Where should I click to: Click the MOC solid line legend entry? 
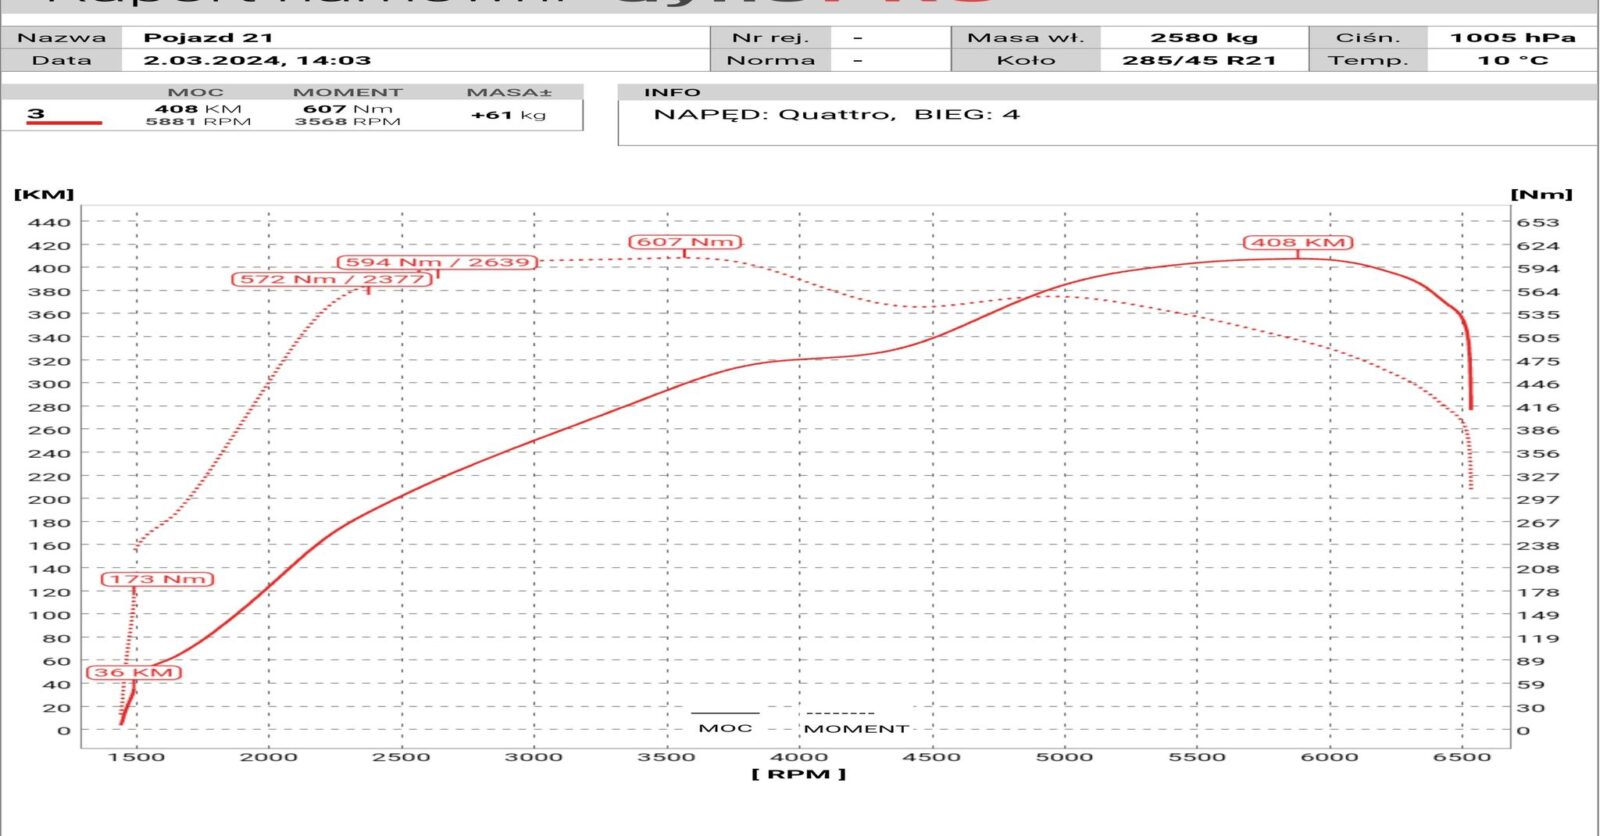pyautogui.click(x=725, y=722)
